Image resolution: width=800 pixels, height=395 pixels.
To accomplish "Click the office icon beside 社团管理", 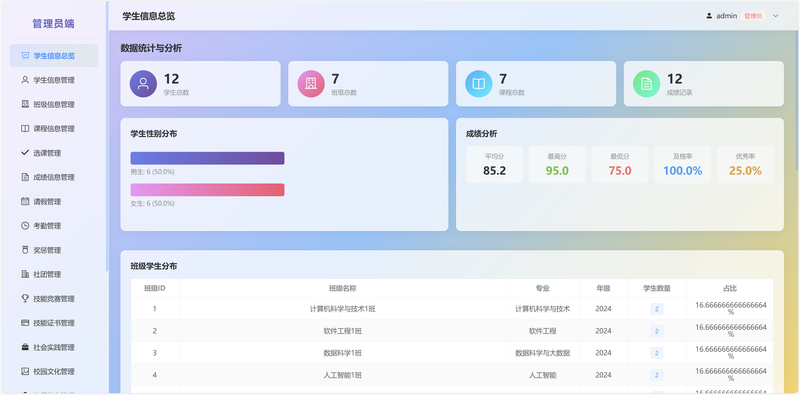I will pyautogui.click(x=25, y=275).
